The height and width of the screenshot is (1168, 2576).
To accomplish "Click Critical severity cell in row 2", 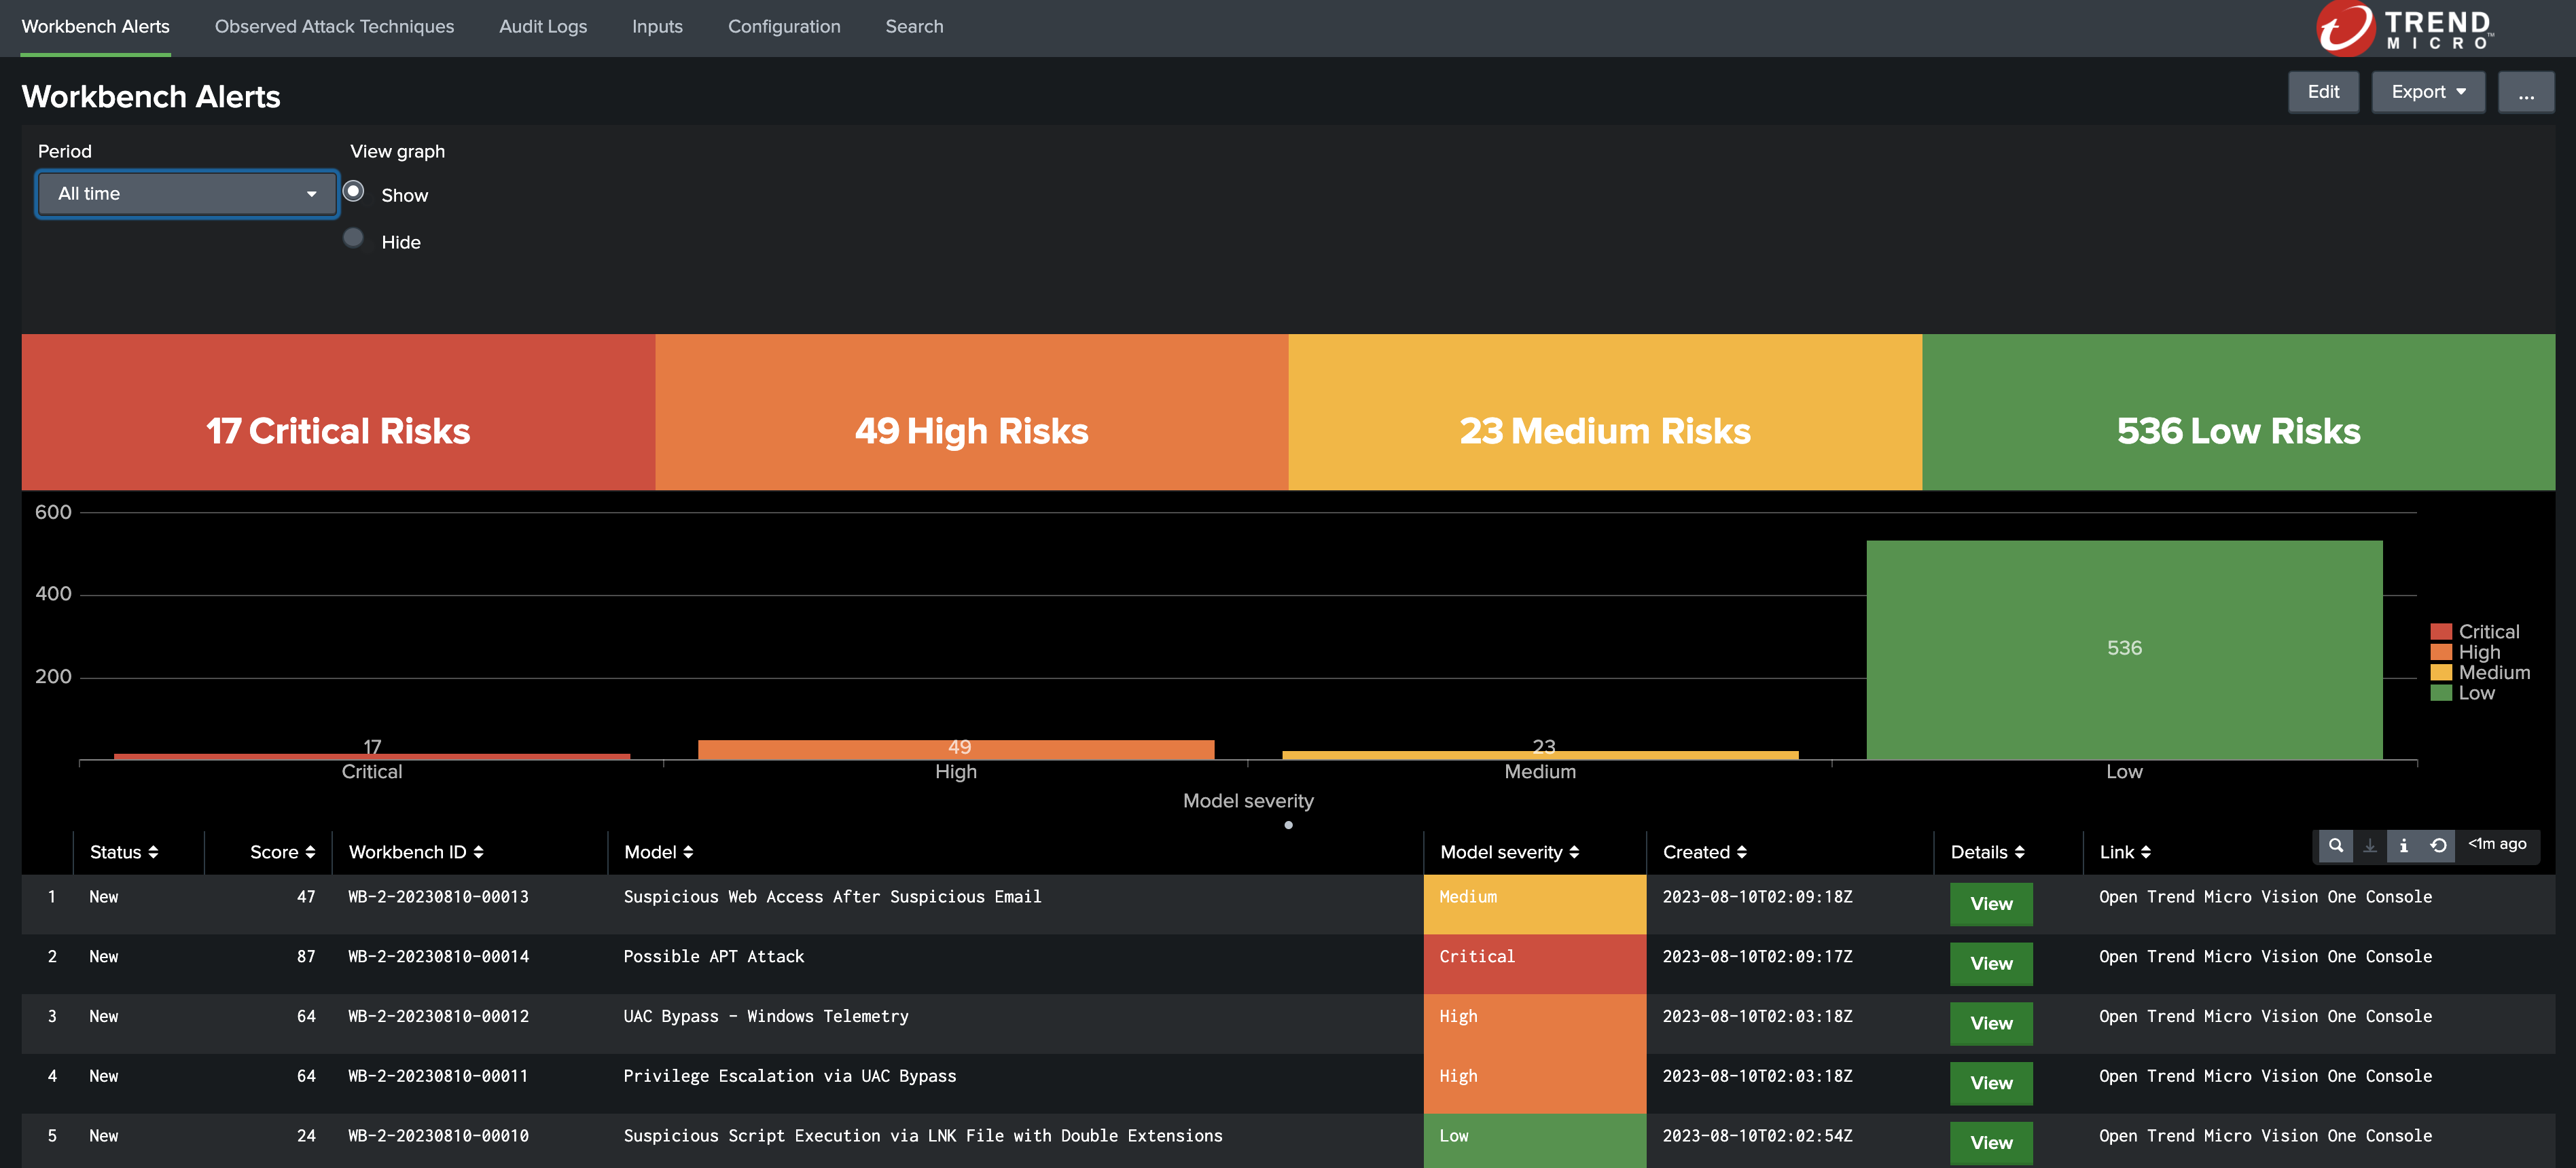I will pyautogui.click(x=1534, y=964).
